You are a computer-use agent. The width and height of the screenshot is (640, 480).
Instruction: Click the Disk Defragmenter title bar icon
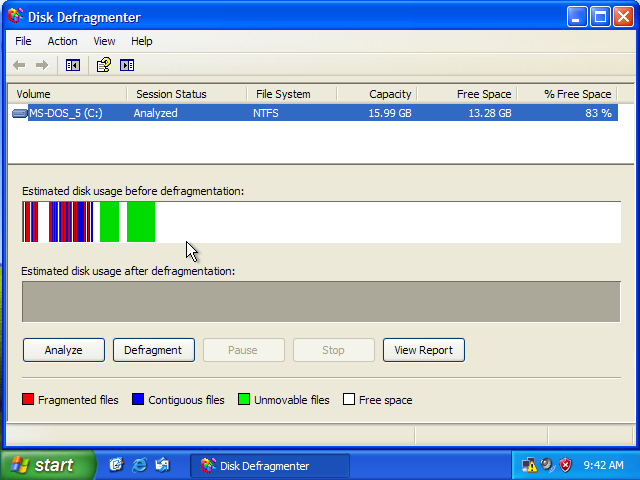(14, 17)
